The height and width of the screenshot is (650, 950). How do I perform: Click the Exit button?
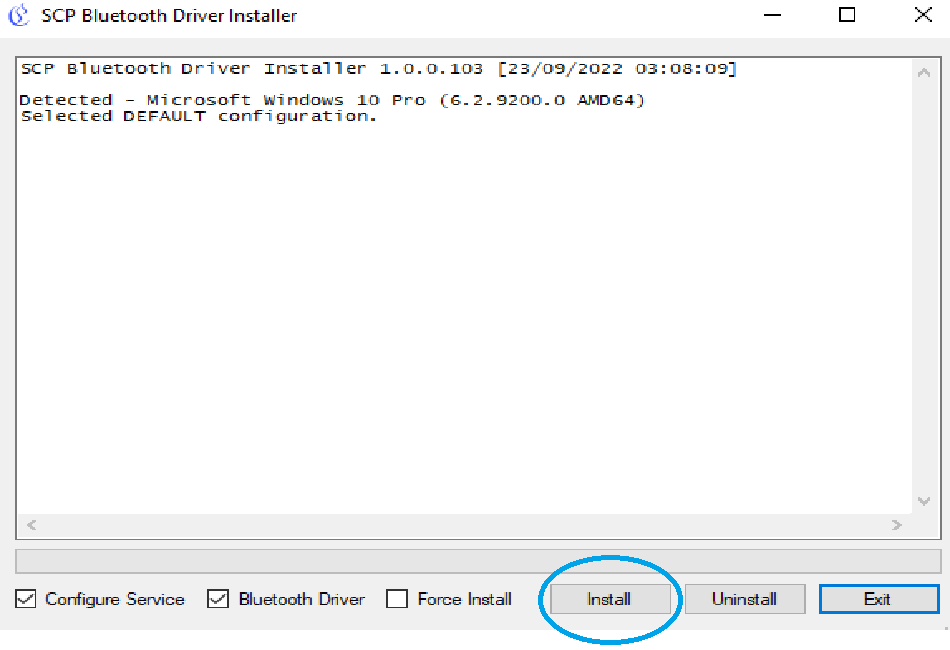pyautogui.click(x=879, y=599)
